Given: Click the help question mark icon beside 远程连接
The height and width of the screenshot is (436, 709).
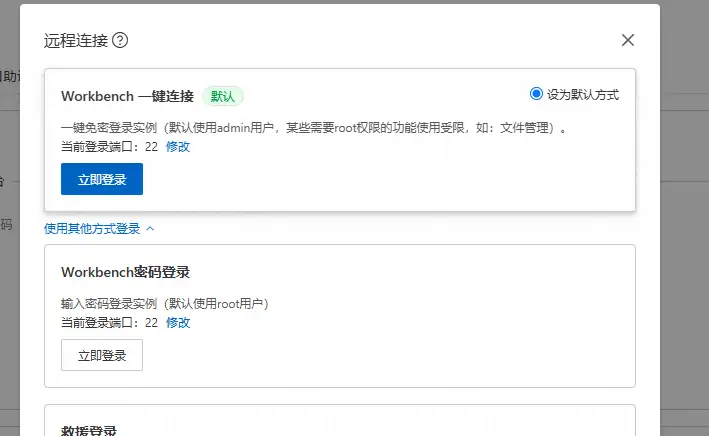Looking at the screenshot, I should click(120, 40).
